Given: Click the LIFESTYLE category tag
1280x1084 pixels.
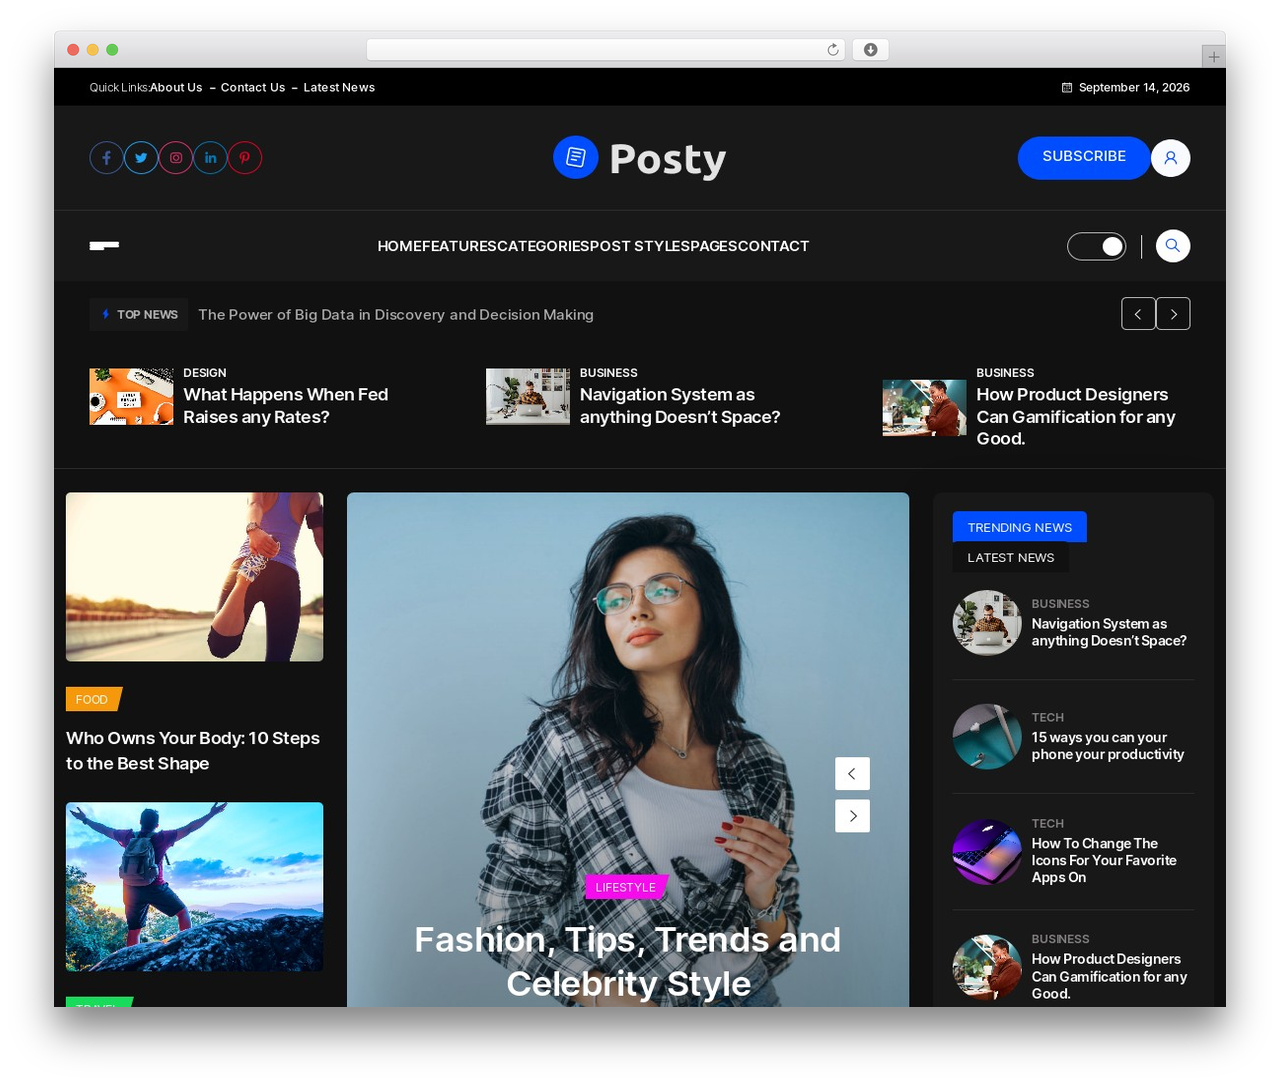Looking at the screenshot, I should pos(626,887).
